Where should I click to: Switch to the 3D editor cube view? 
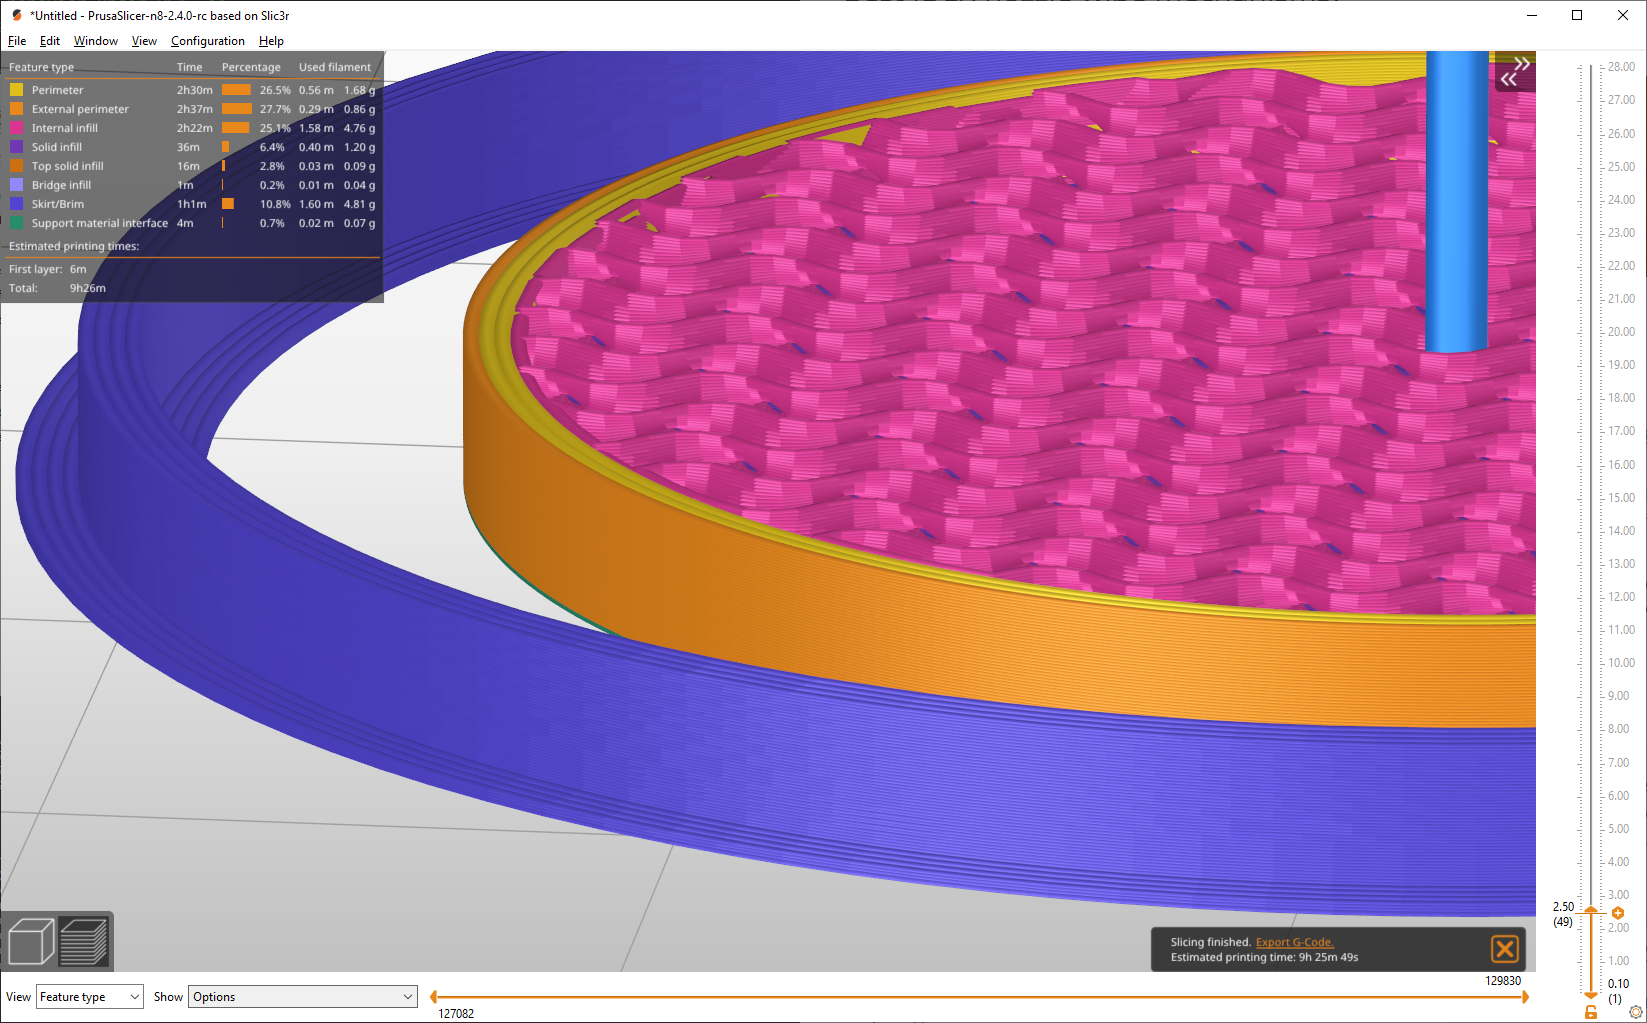(29, 941)
